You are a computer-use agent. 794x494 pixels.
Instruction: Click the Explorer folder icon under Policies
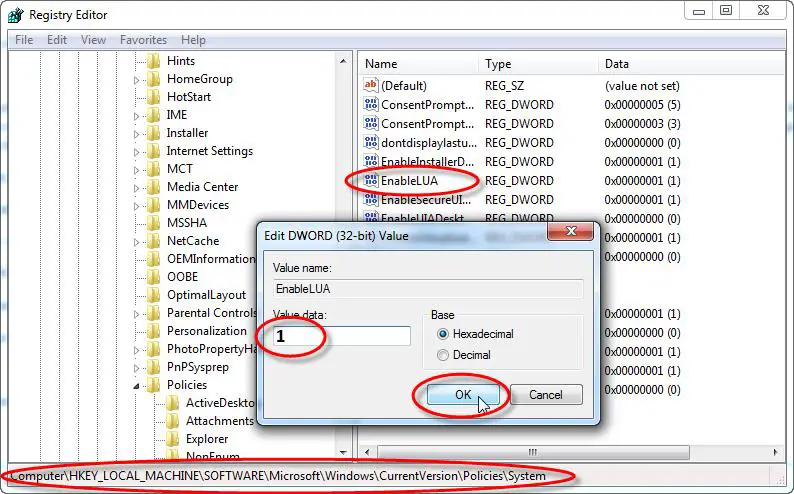pos(173,439)
